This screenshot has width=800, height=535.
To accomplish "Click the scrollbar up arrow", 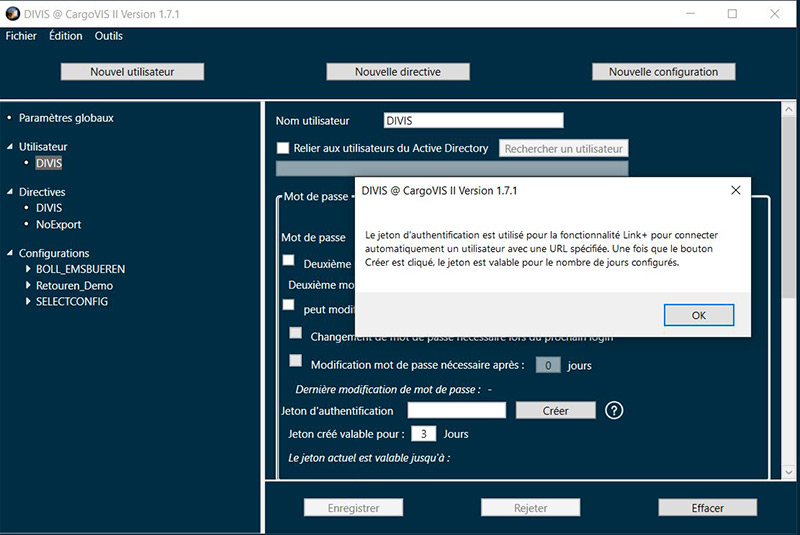I will pos(788,109).
